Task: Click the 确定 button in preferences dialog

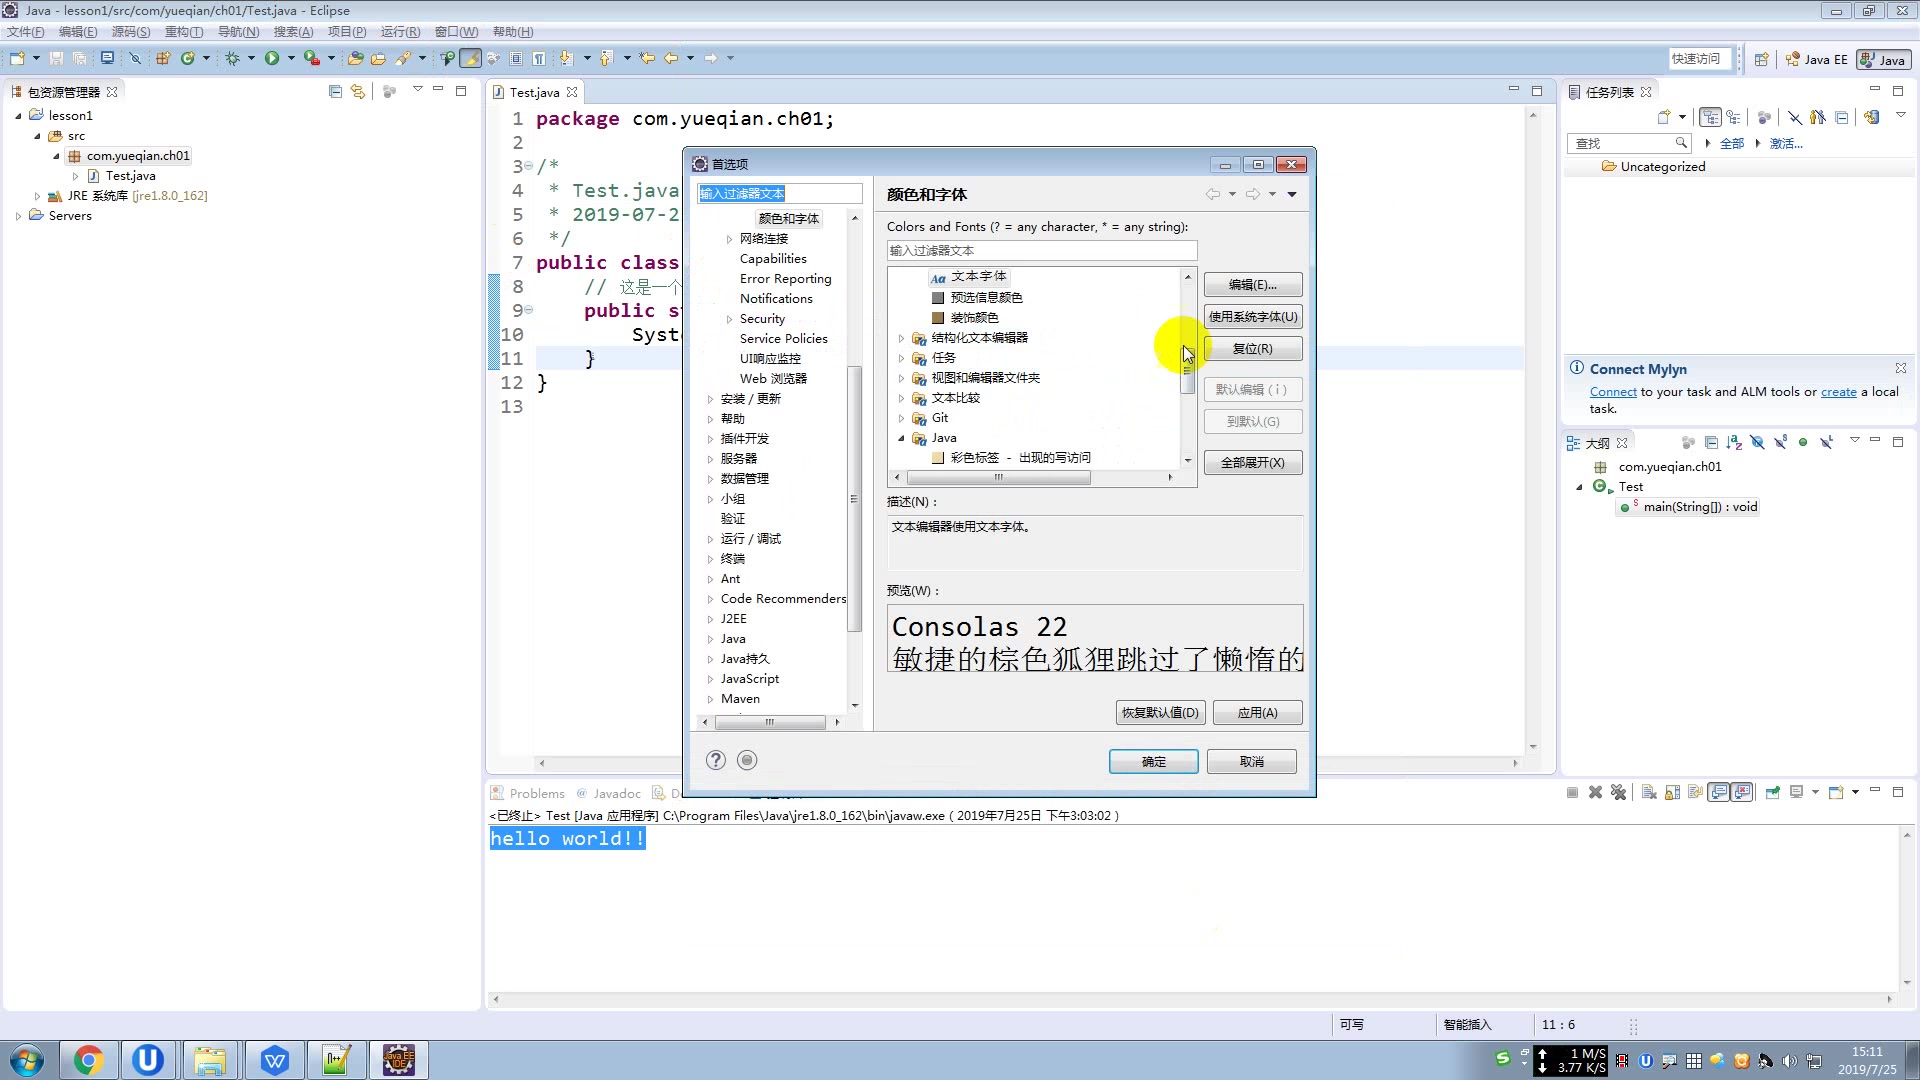Action: click(1153, 761)
